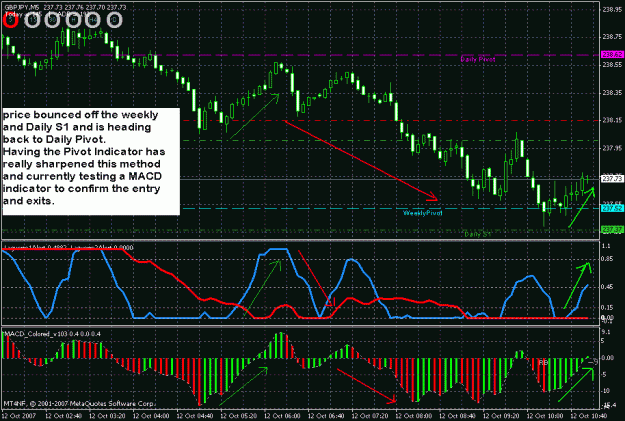This screenshot has height=421, width=625.
Task: Click the 12 Oct 06:00 time label
Action: point(285,415)
